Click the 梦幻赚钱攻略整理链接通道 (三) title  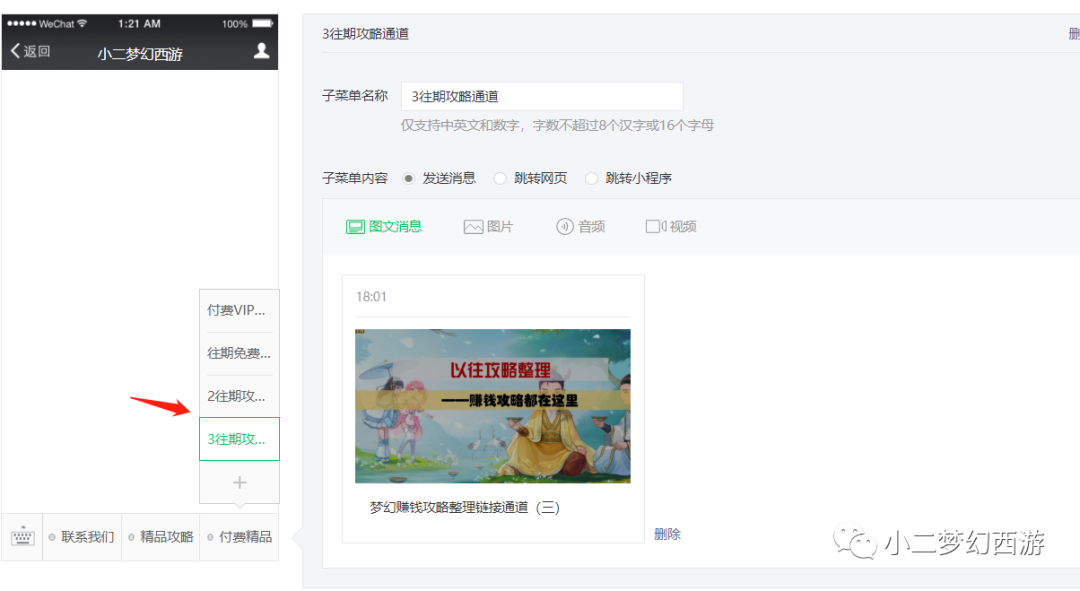point(464,508)
